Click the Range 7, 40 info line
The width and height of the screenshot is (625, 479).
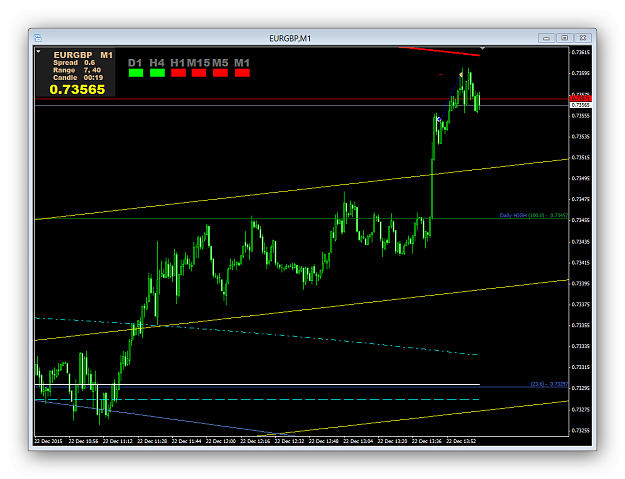pos(77,70)
